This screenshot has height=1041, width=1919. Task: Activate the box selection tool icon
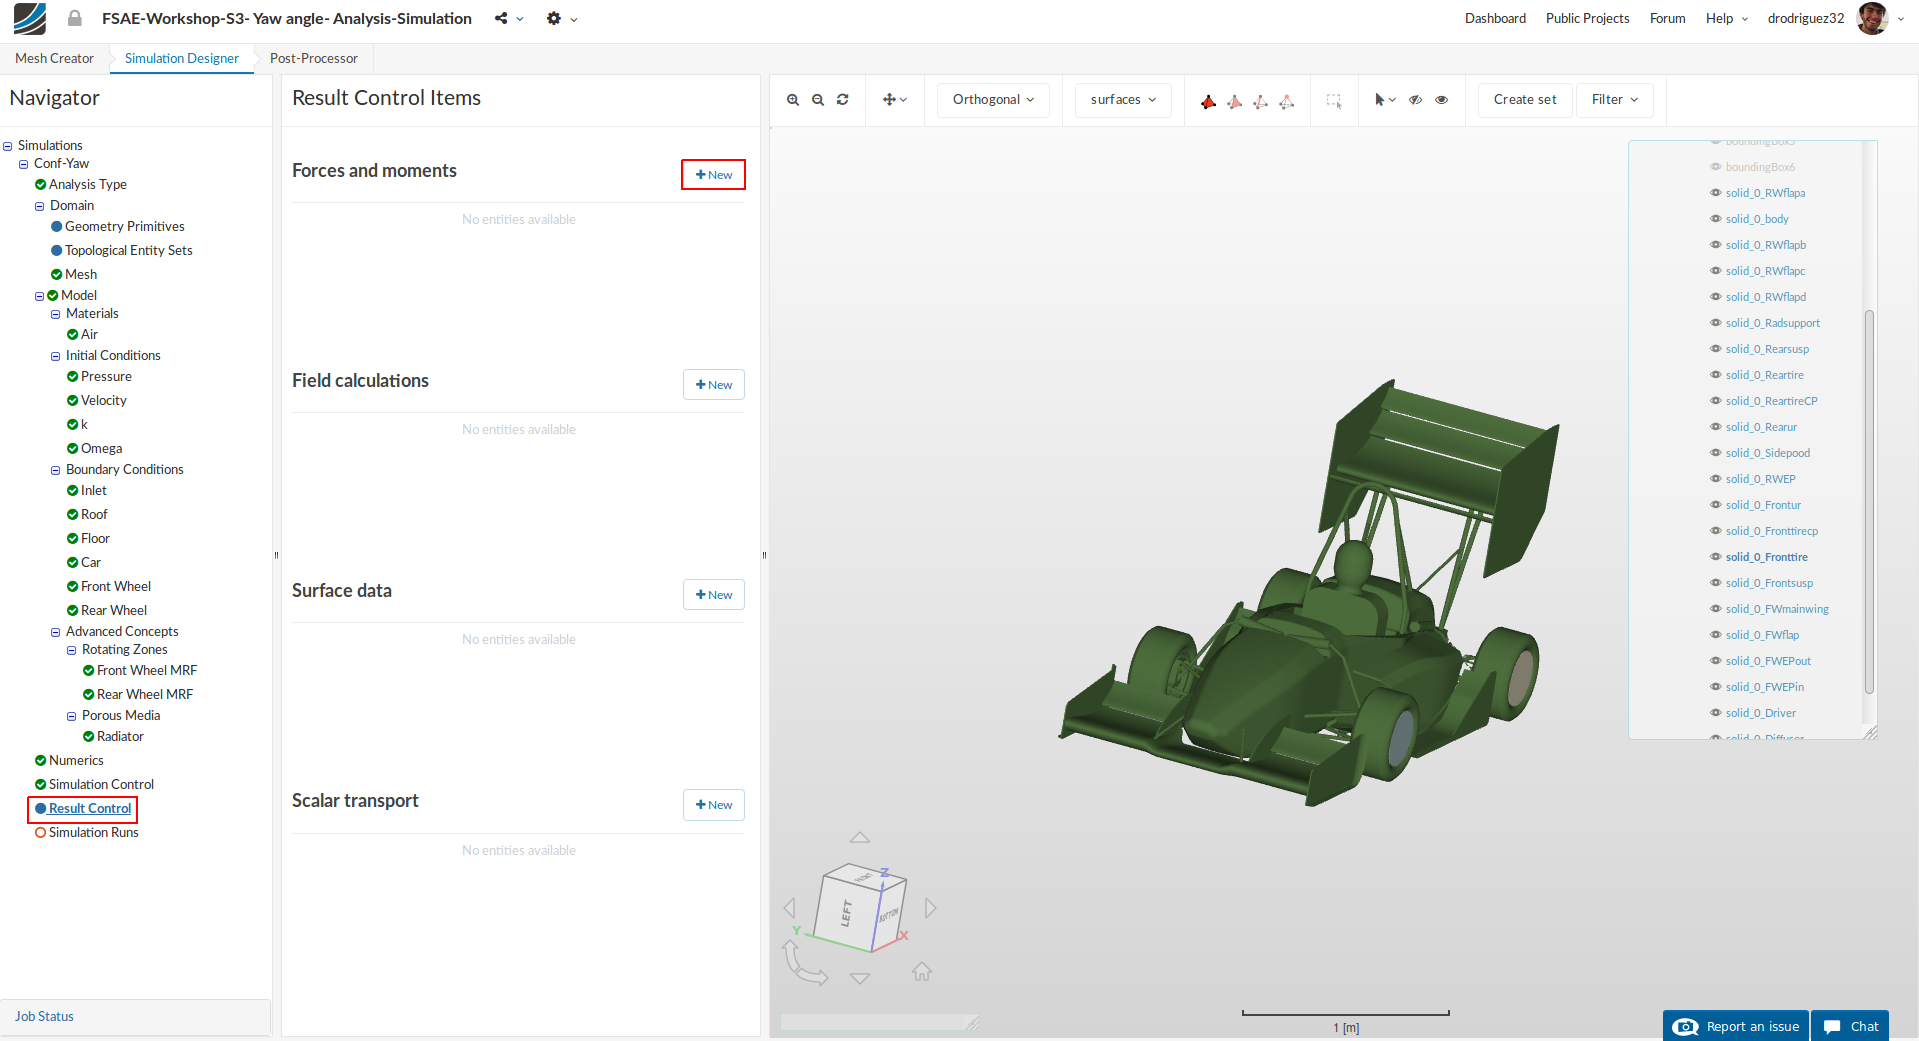tap(1334, 101)
